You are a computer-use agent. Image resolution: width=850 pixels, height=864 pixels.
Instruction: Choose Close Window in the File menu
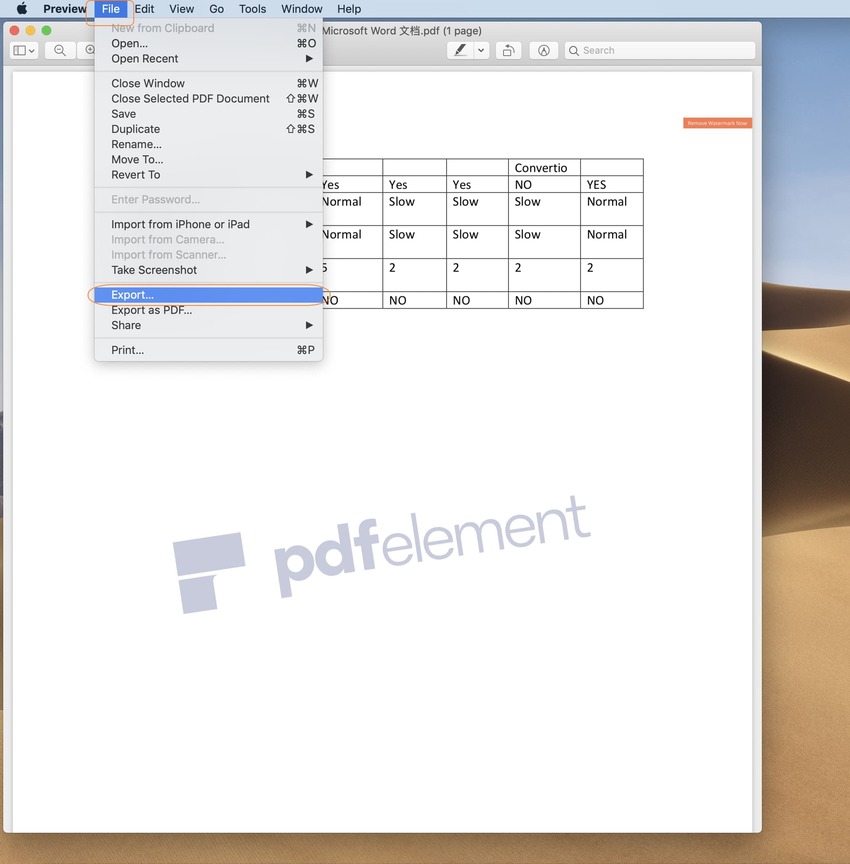pos(208,83)
